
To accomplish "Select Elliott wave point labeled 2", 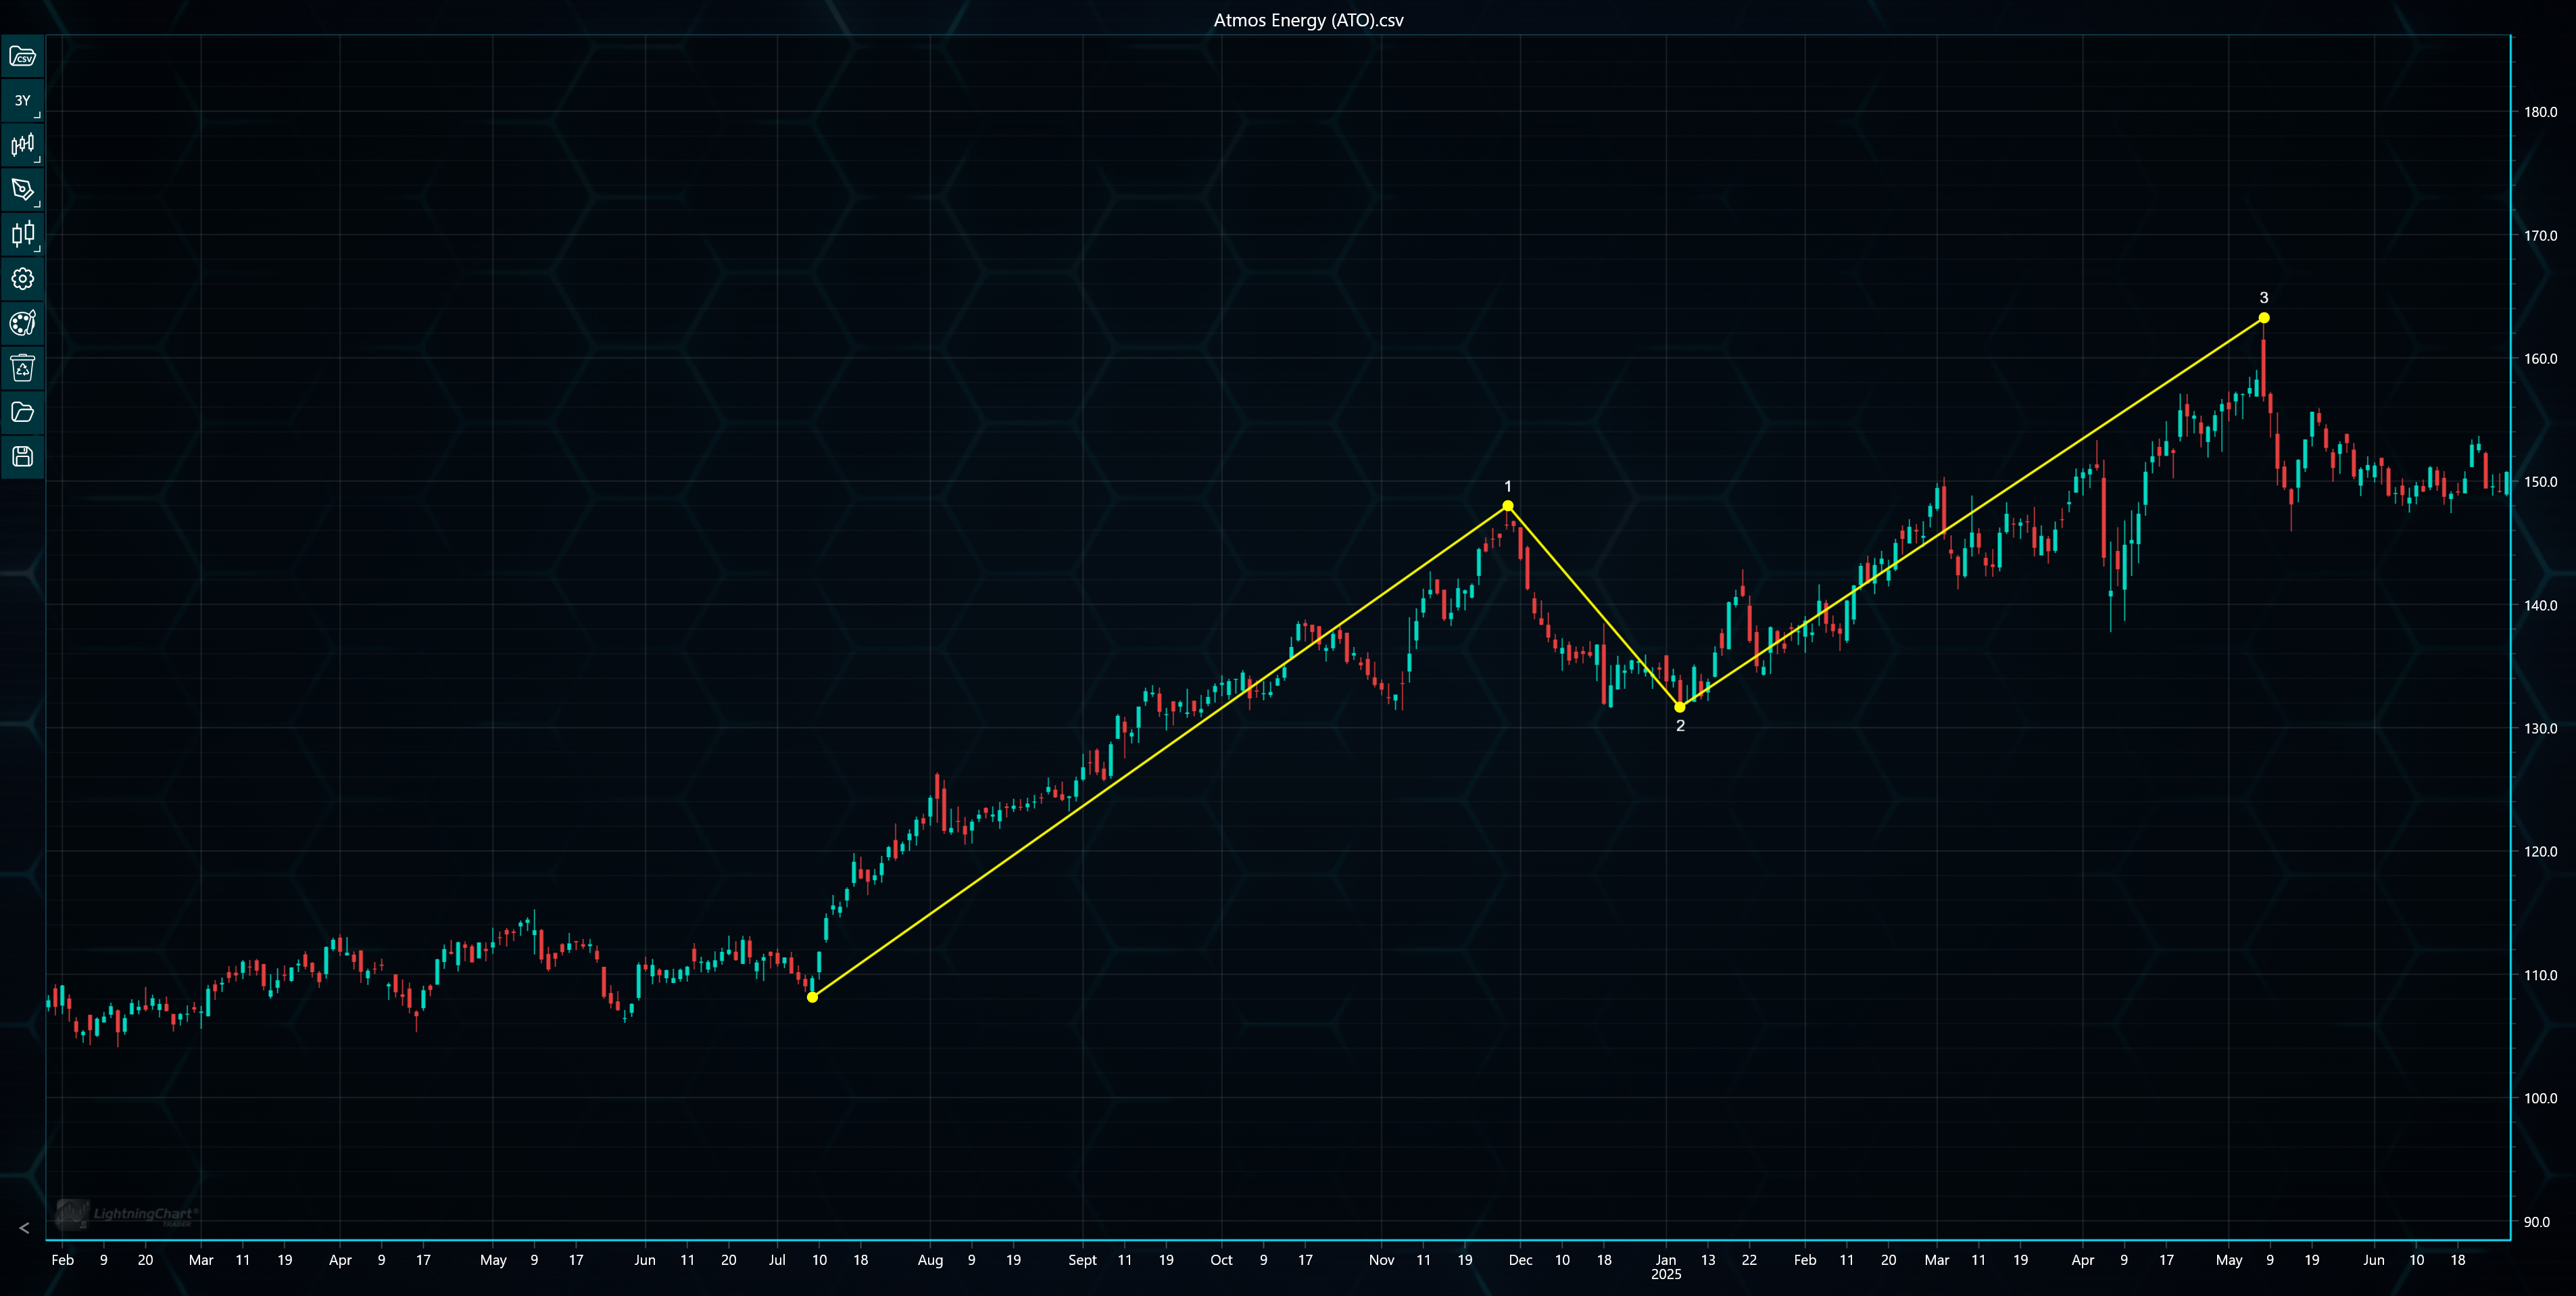I will coord(1680,707).
